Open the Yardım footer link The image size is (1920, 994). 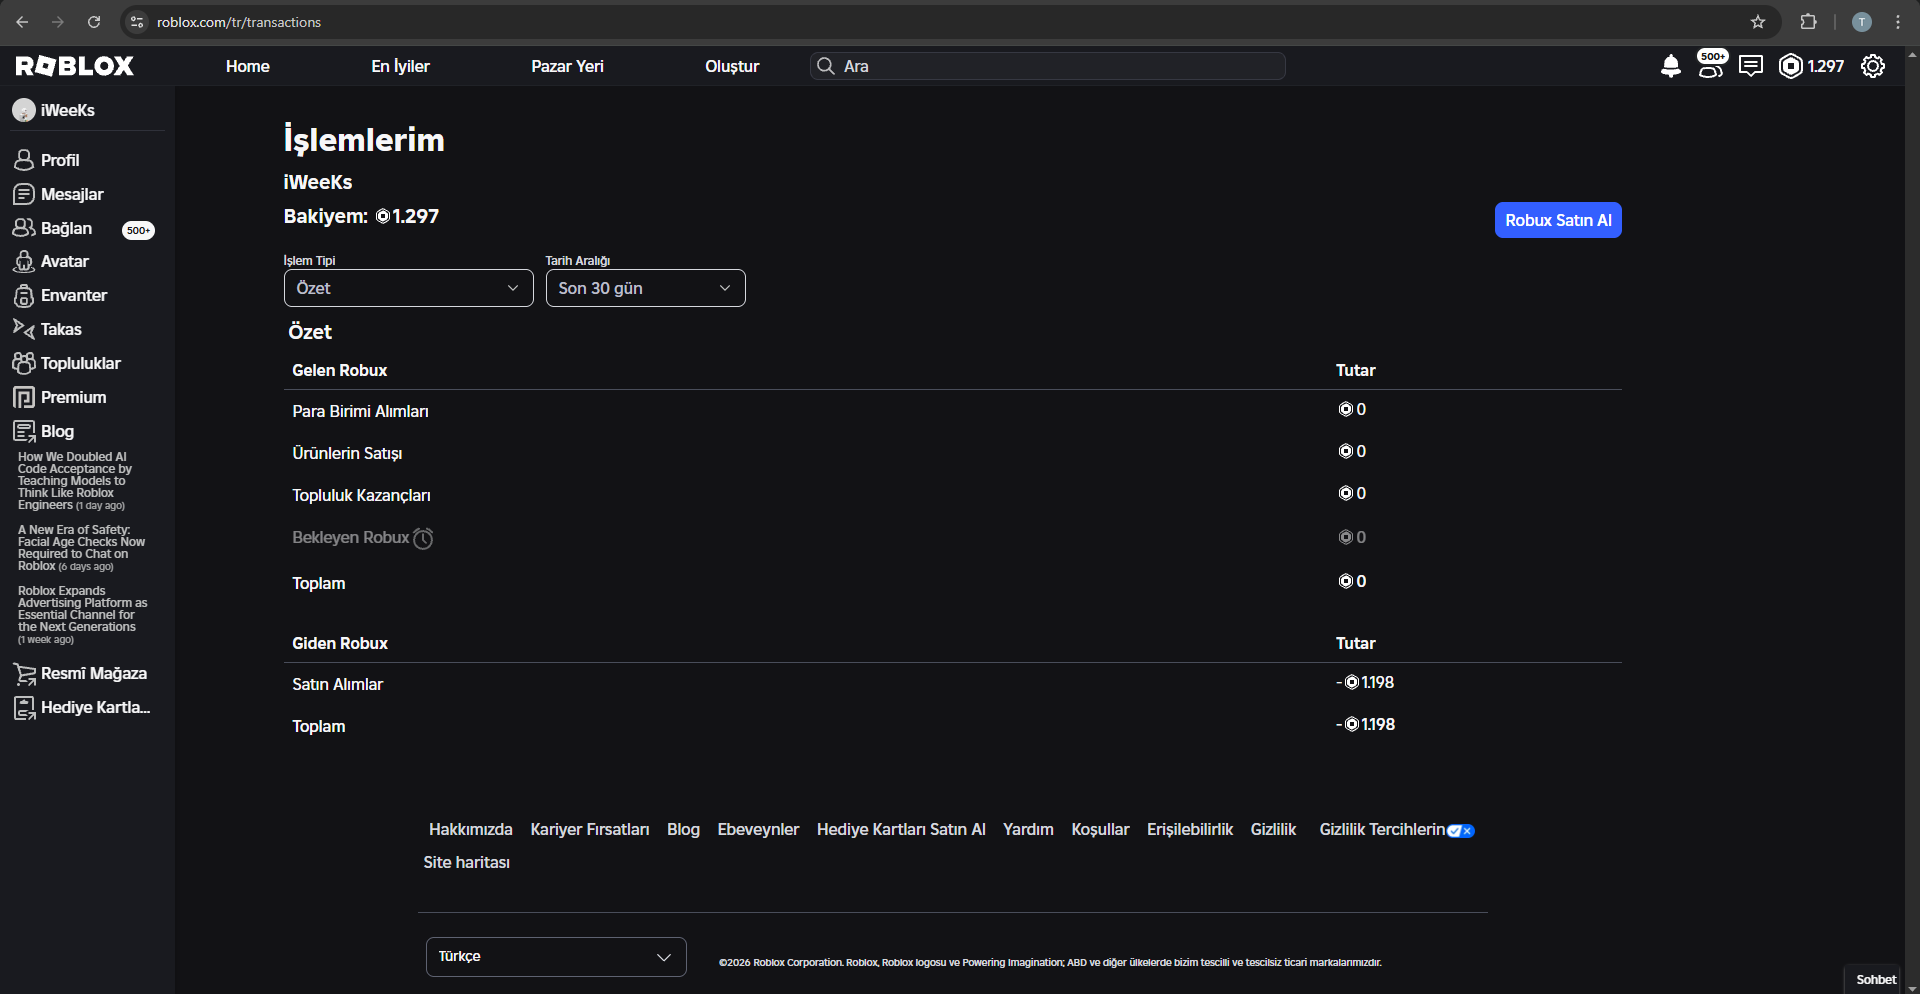pos(1028,830)
